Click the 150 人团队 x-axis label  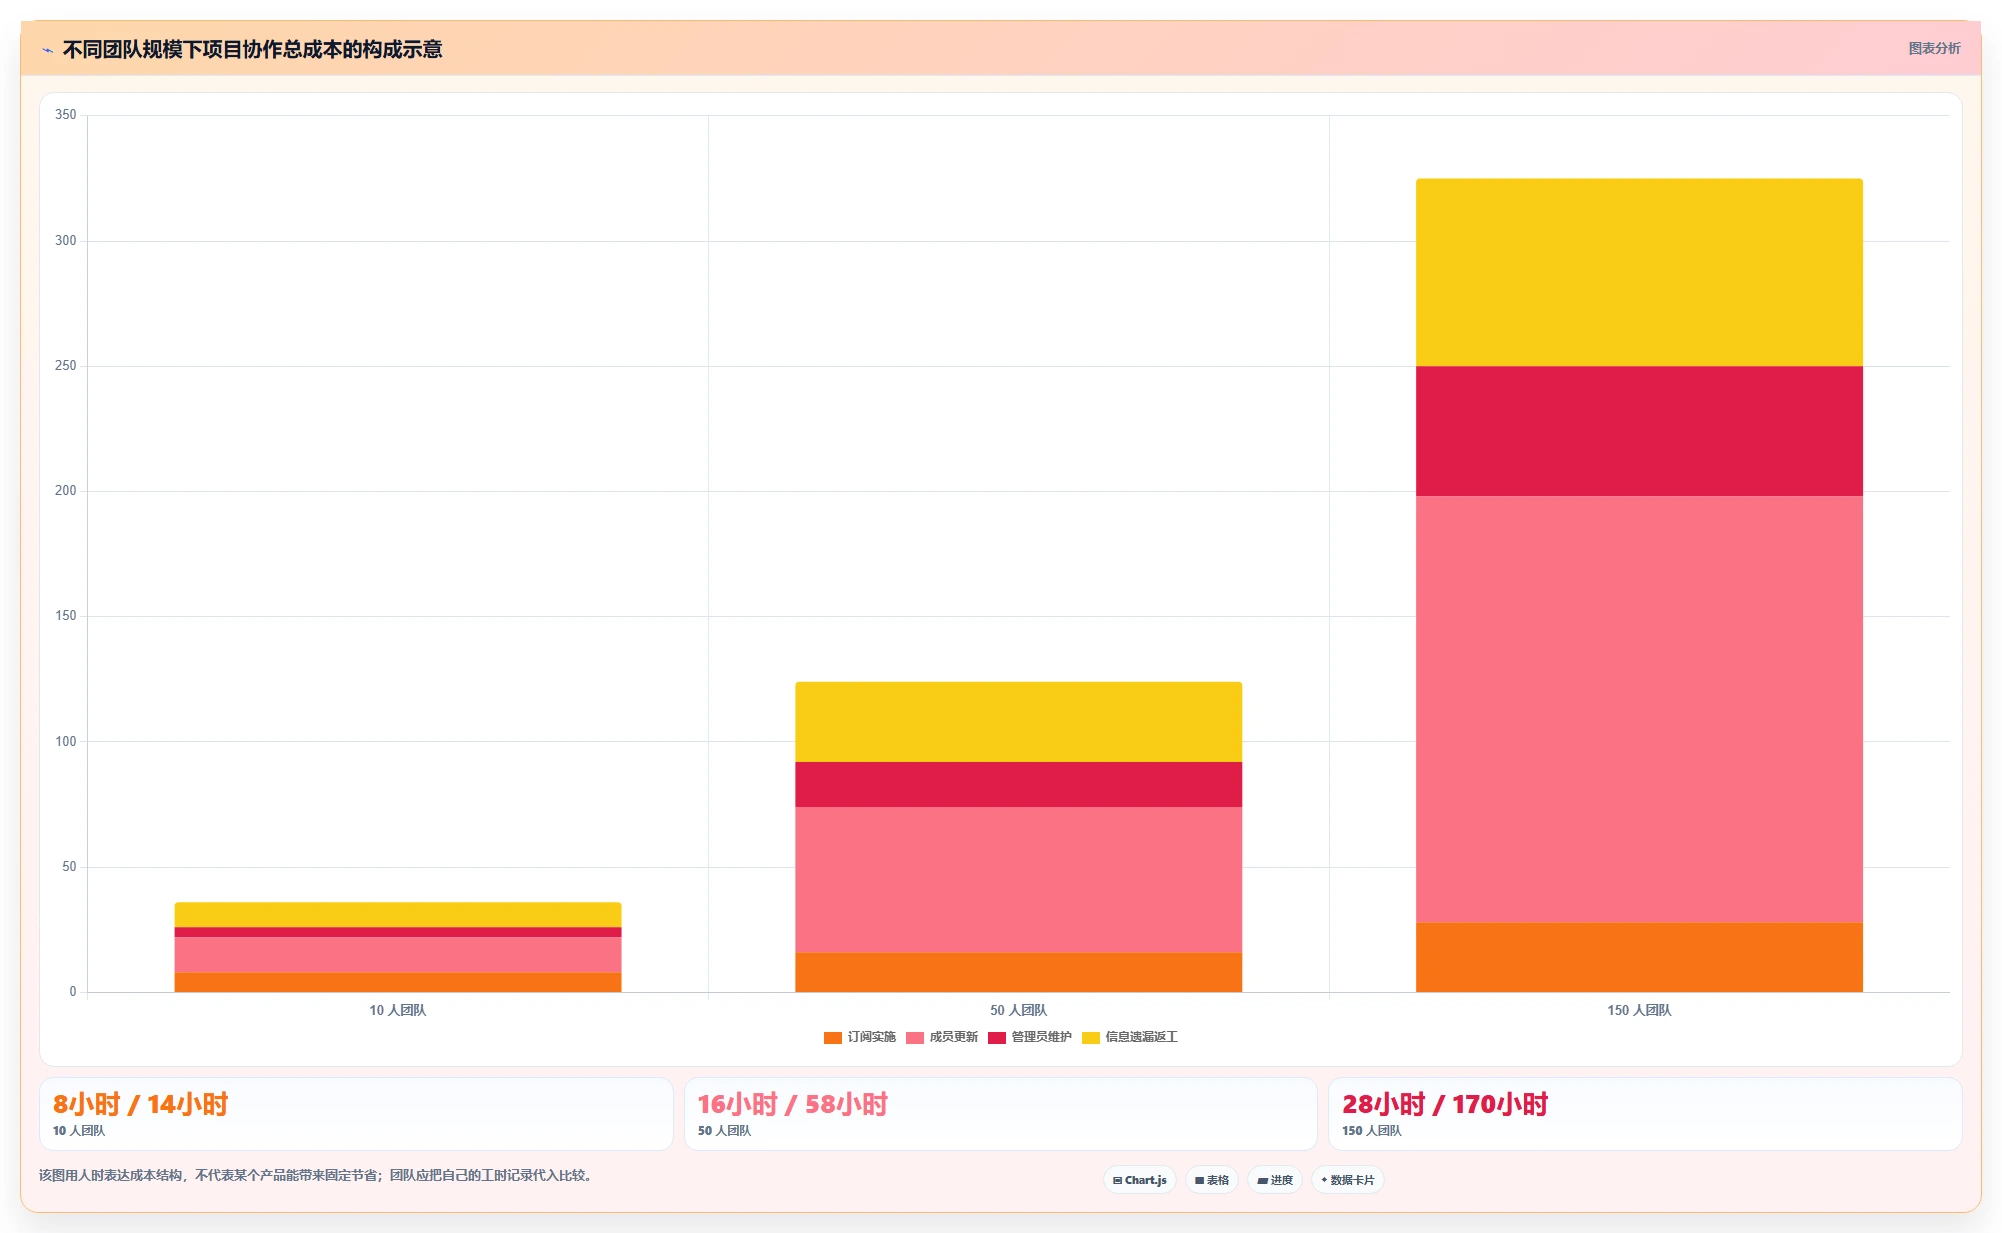1639,1010
